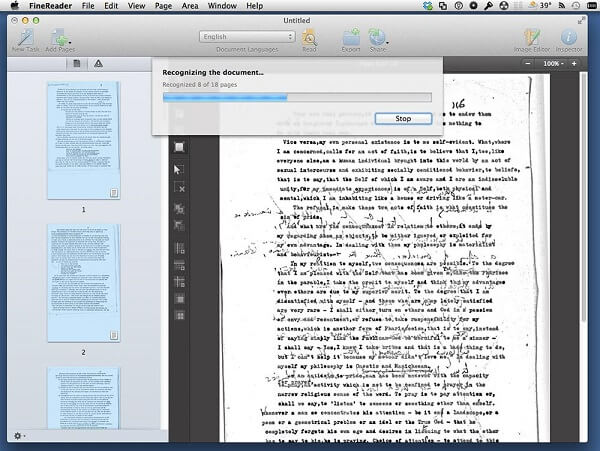Select the arrow pointer tool
This screenshot has height=451, width=600.
point(180,169)
